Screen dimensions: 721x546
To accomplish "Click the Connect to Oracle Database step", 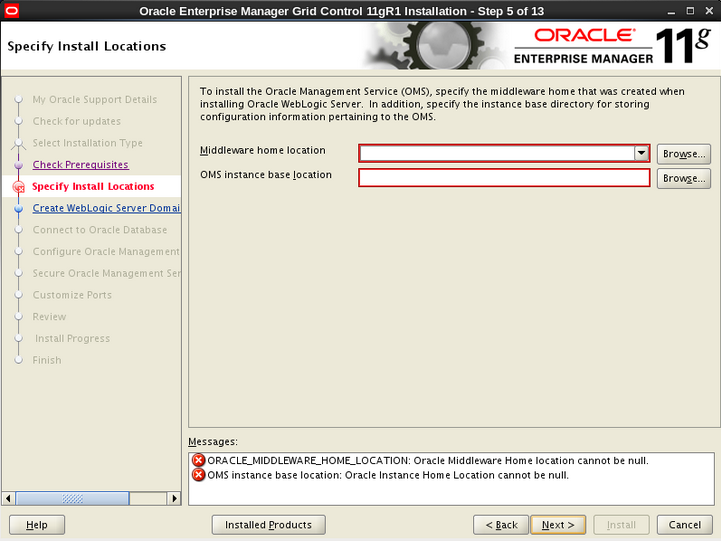I will click(100, 230).
